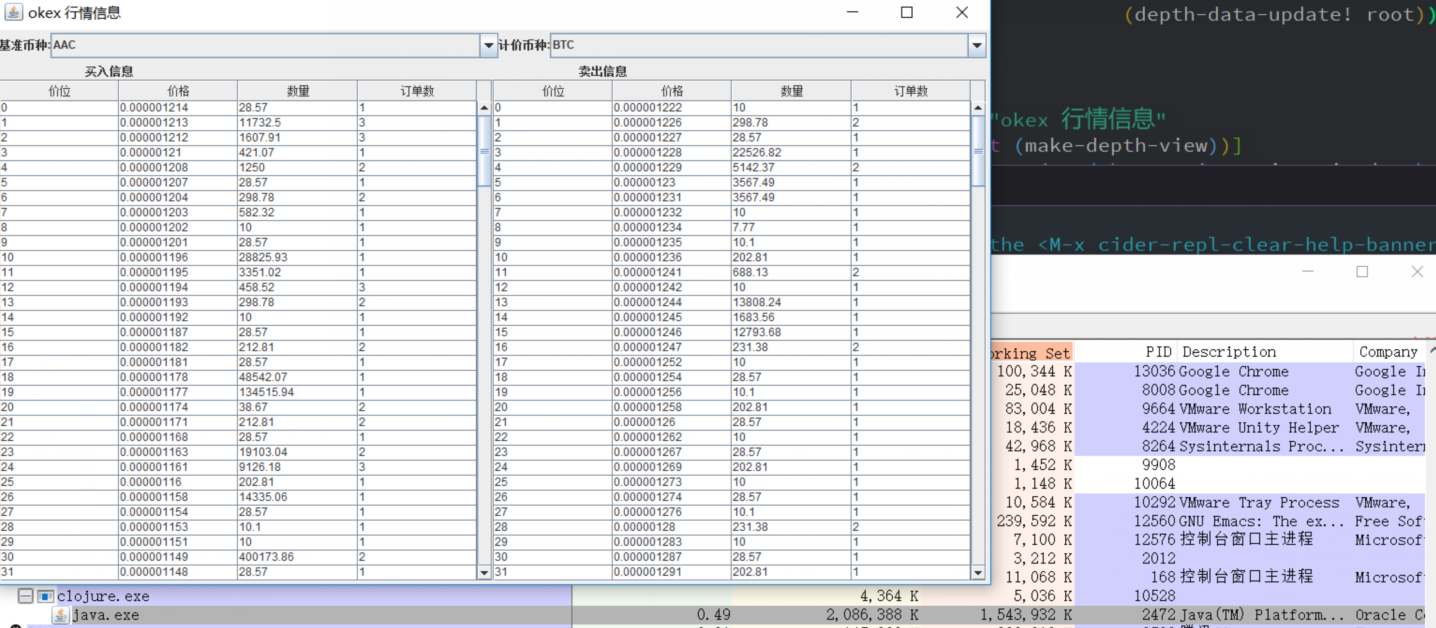Click the buy table scrollbar up arrow
The height and width of the screenshot is (628, 1436).
(485, 108)
